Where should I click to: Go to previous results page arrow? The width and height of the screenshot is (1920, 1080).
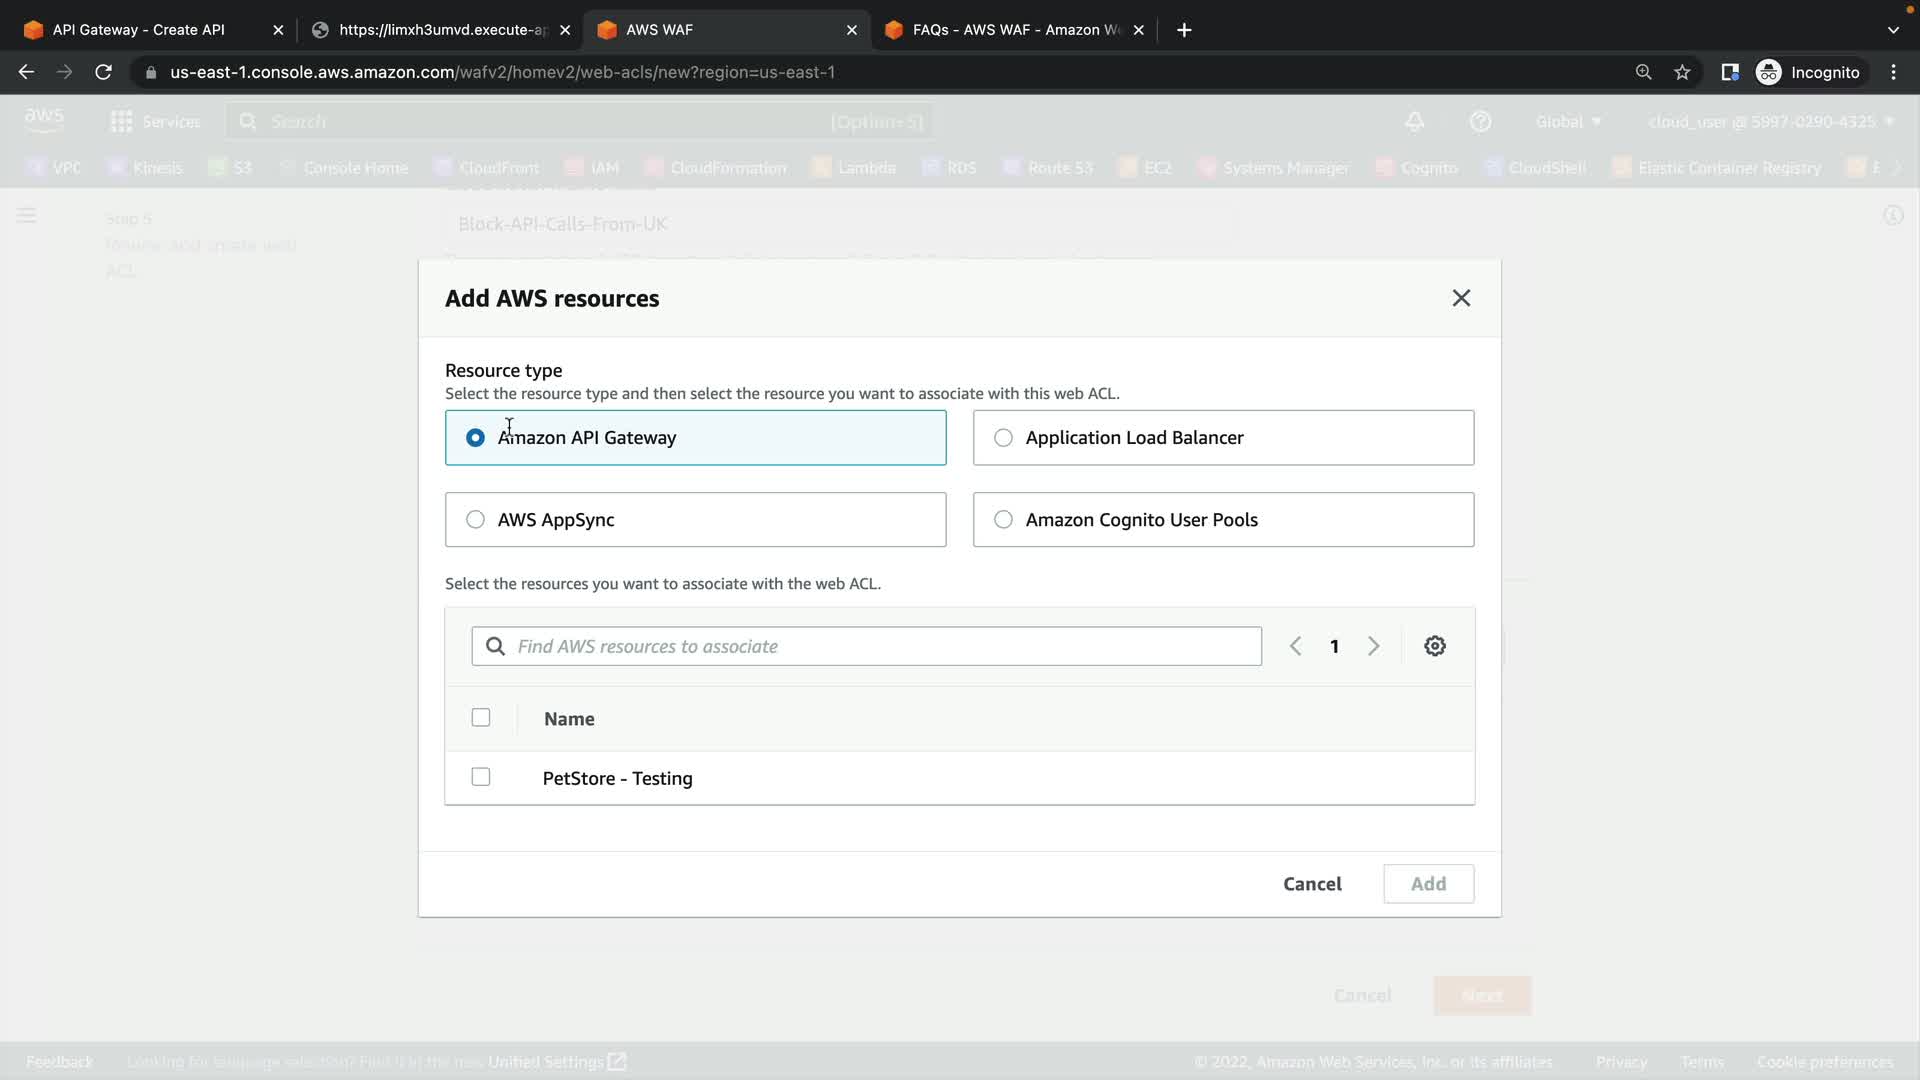pyautogui.click(x=1295, y=646)
